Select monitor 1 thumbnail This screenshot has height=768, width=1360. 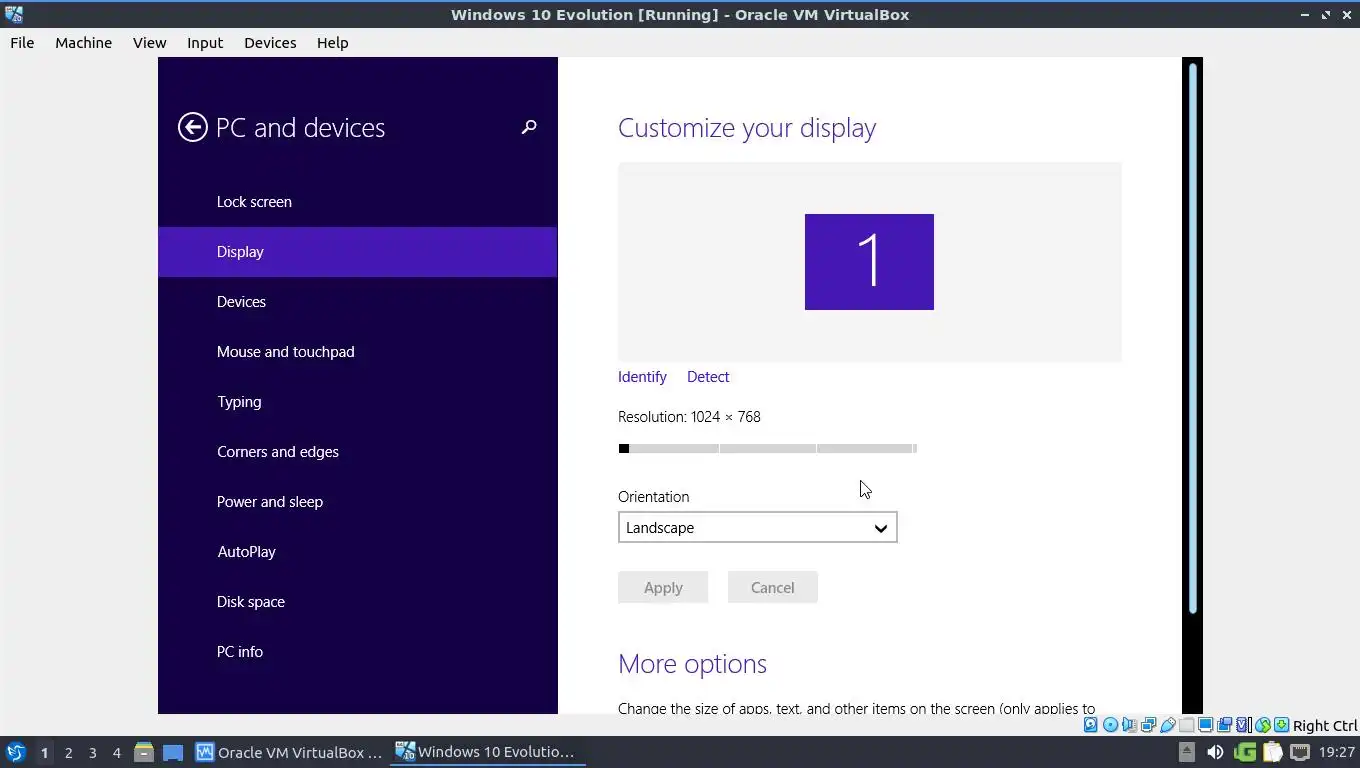(x=869, y=262)
